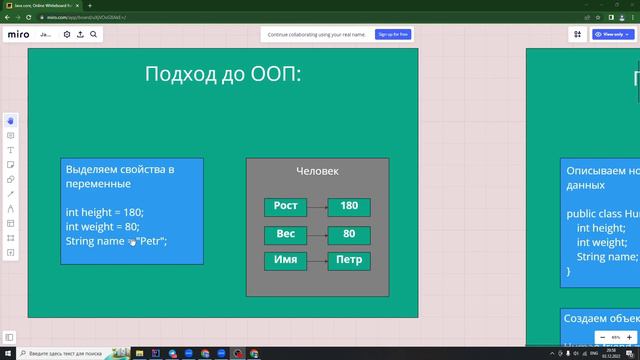Select the "Имя" box

[285, 261]
